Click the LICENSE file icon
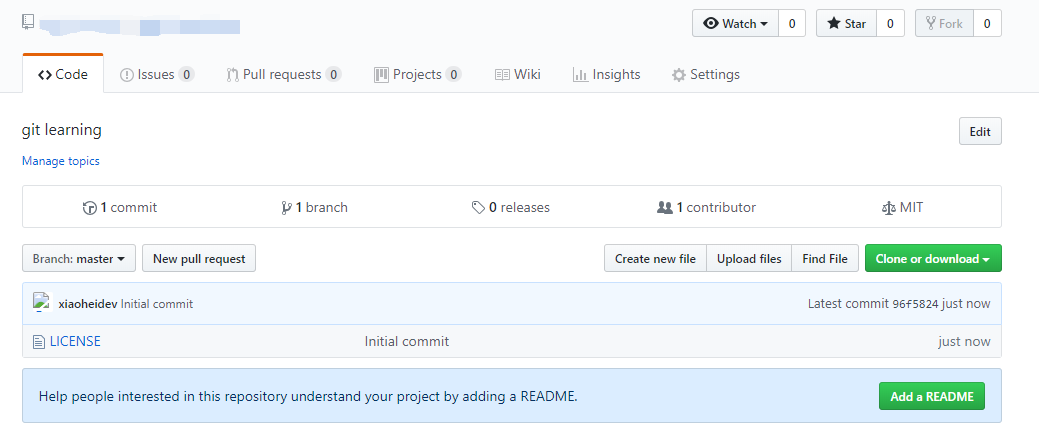Viewport: 1039px width, 437px height. [39, 342]
